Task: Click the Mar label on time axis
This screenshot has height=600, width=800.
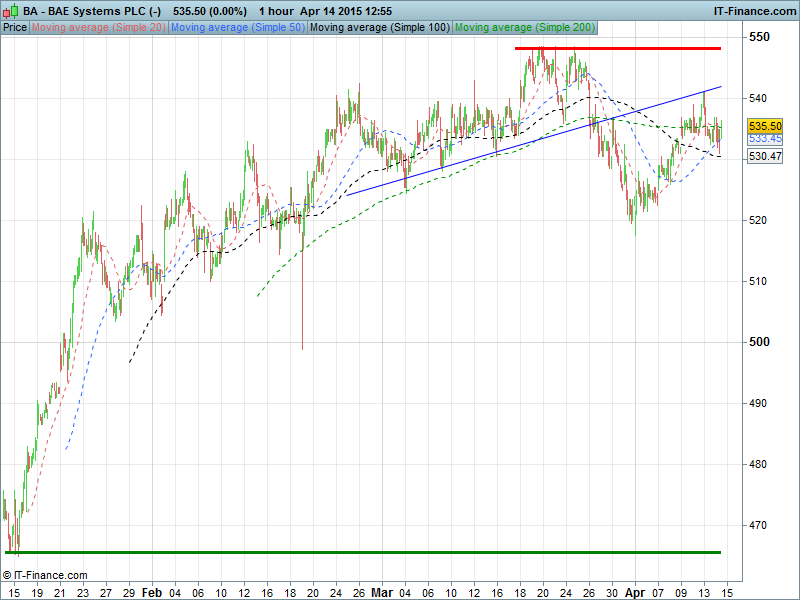Action: (383, 592)
